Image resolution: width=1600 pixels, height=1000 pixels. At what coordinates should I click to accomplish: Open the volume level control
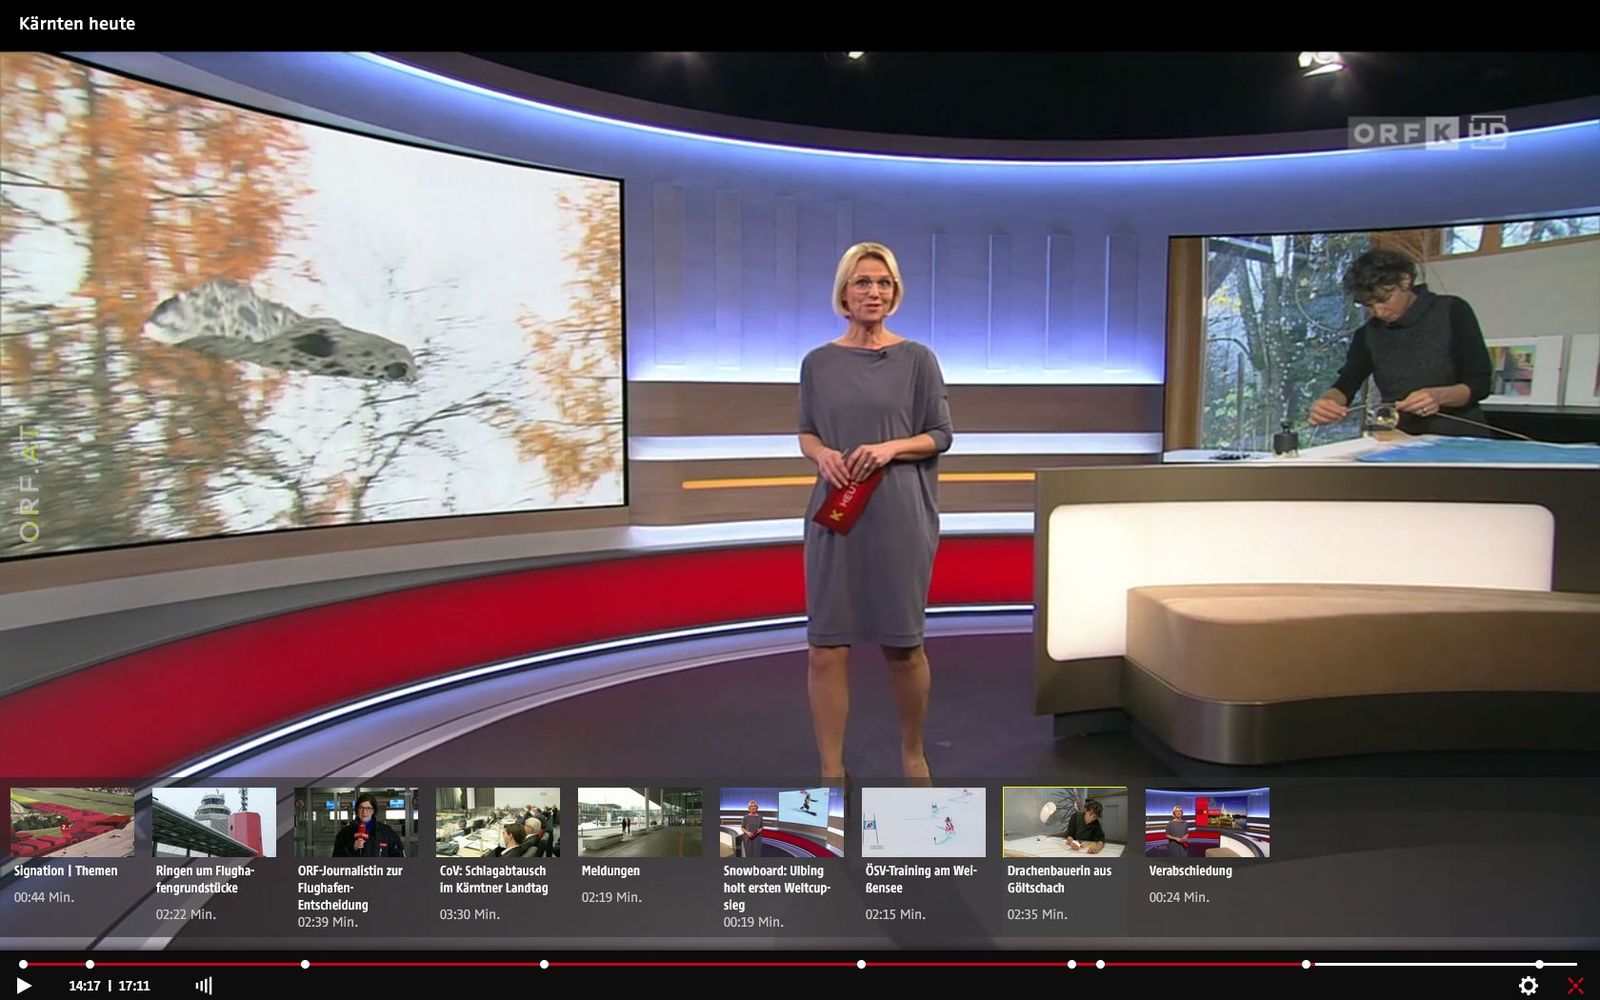click(x=203, y=985)
